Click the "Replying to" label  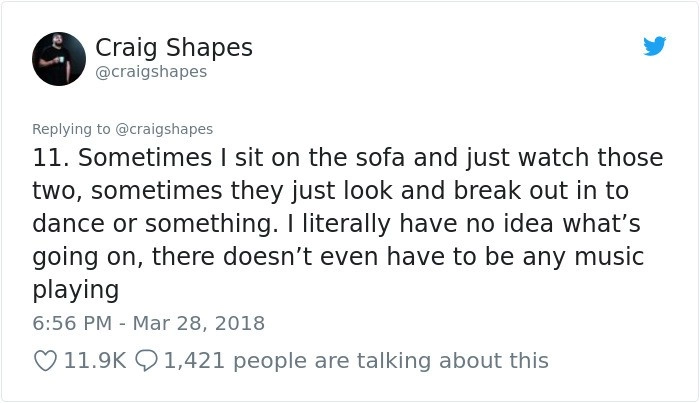point(72,129)
